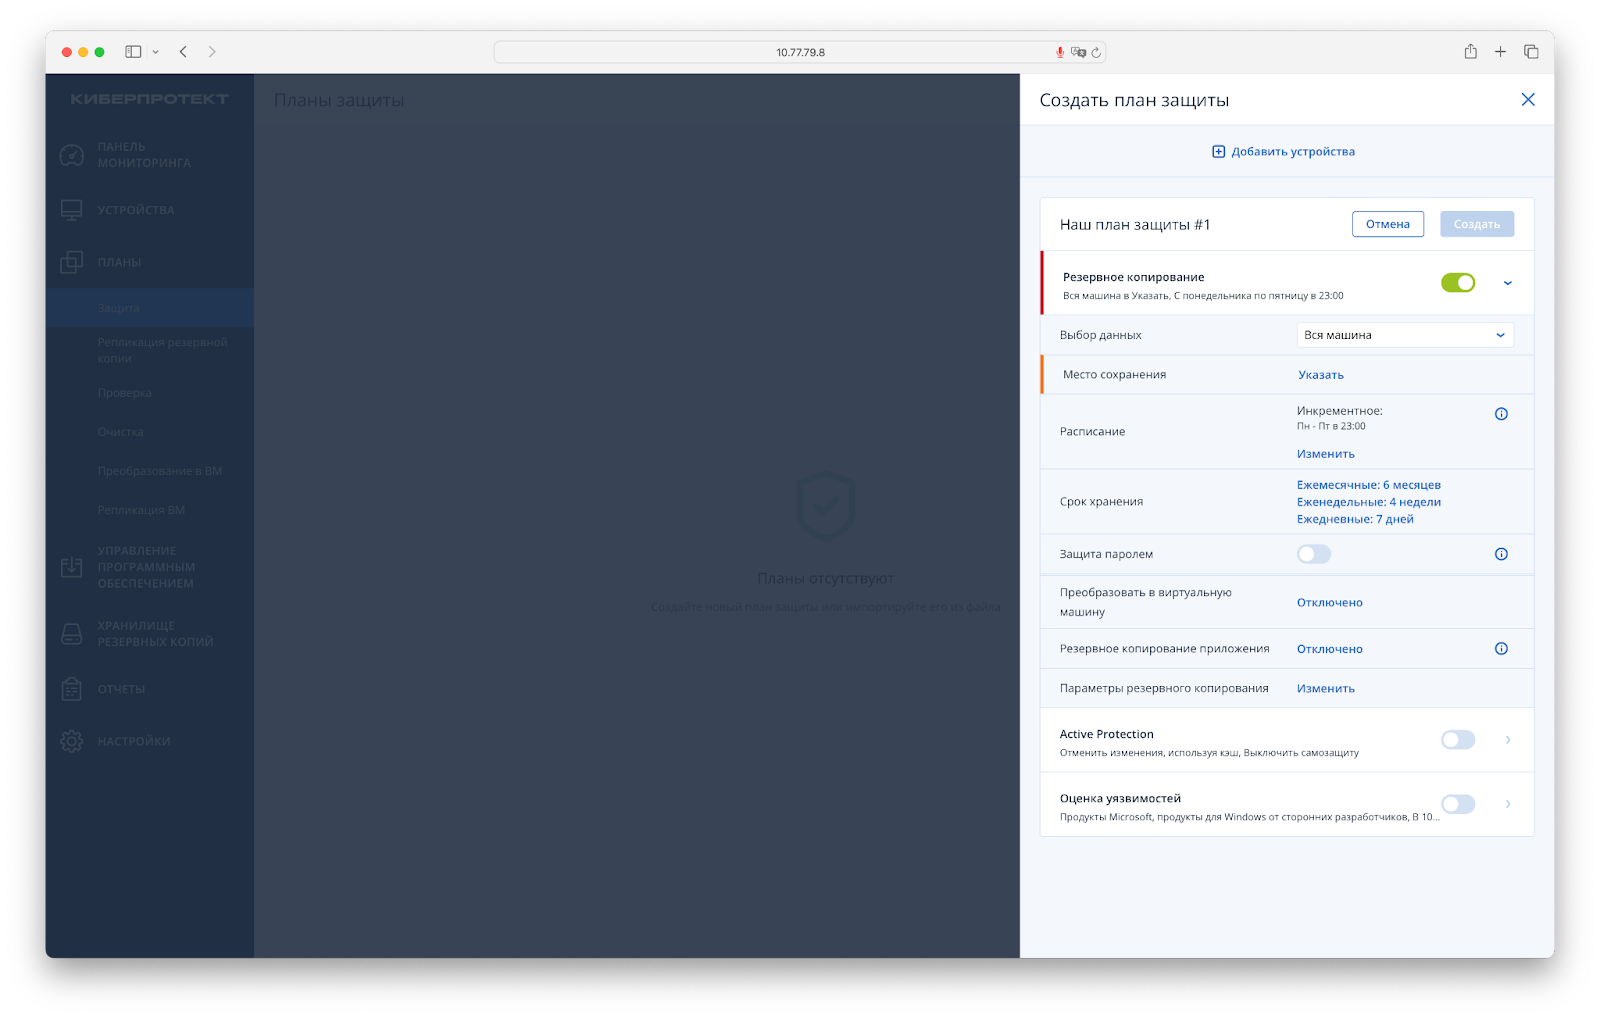Viewport: 1600px width, 1018px height.
Task: Turn on Active Protection toggle
Action: point(1457,740)
